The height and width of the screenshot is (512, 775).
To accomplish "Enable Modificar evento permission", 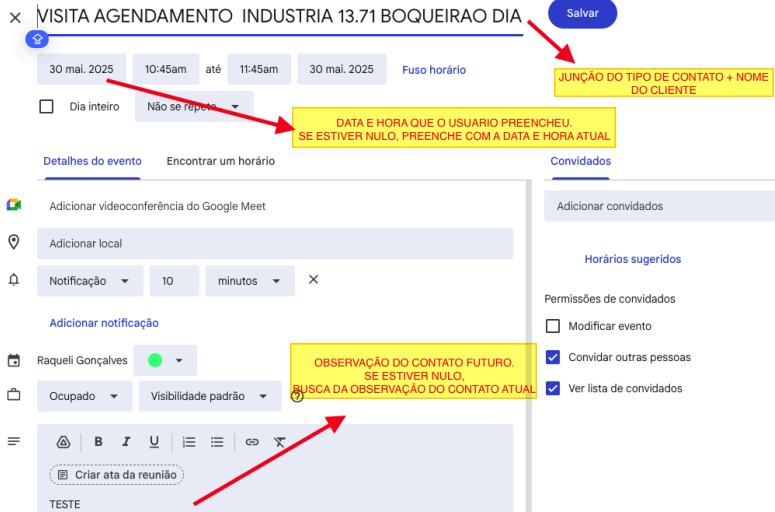I will point(553,326).
